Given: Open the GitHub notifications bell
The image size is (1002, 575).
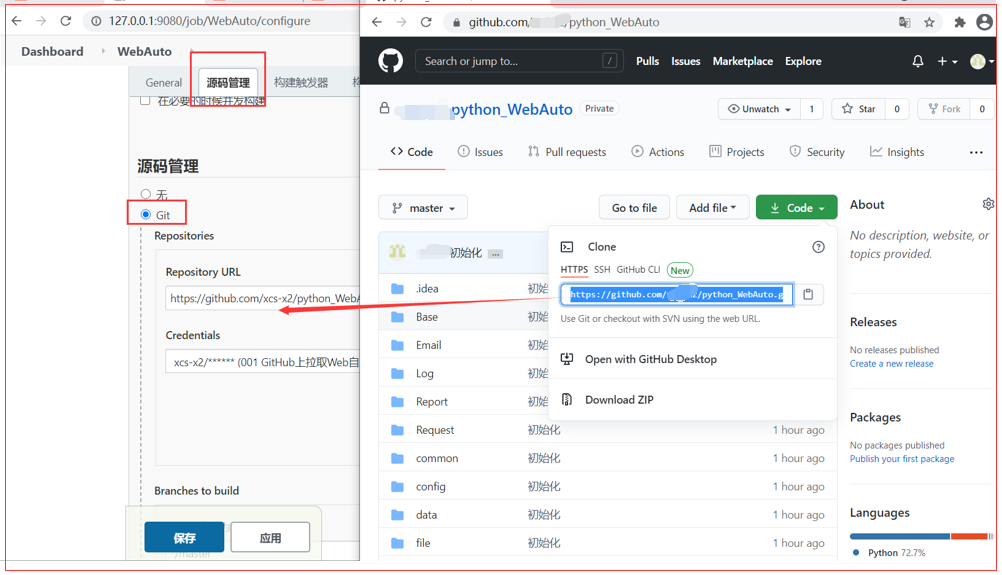Looking at the screenshot, I should point(918,61).
